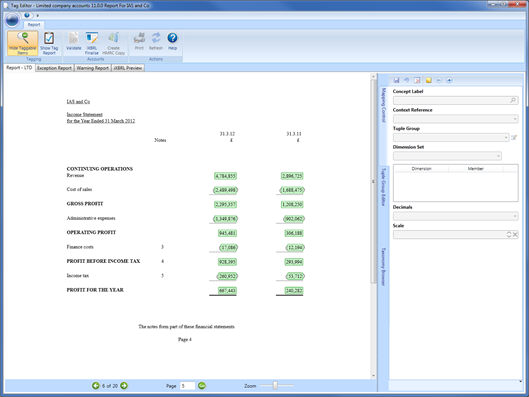Run Validate from the Accounts group

coord(74,41)
